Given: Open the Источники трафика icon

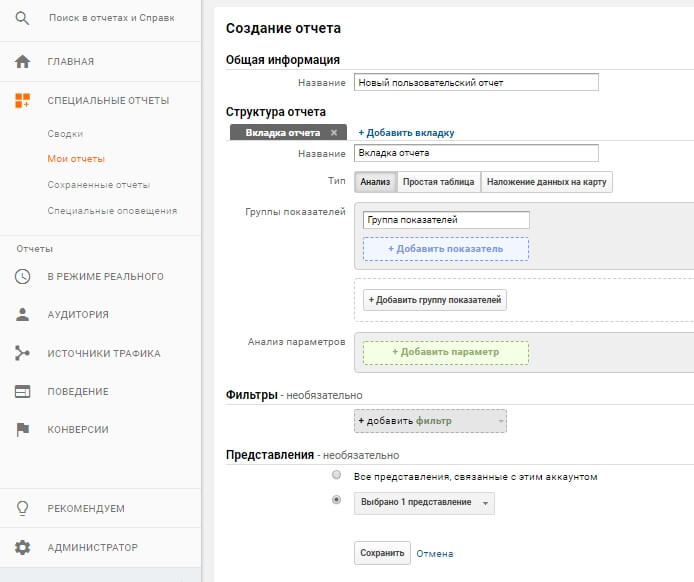Looking at the screenshot, I should click(22, 353).
